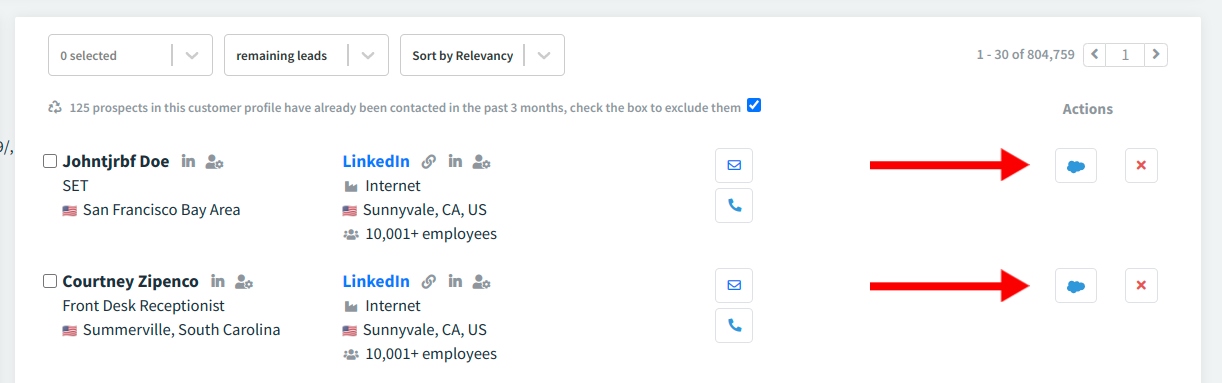Click the page number input field

(1125, 55)
